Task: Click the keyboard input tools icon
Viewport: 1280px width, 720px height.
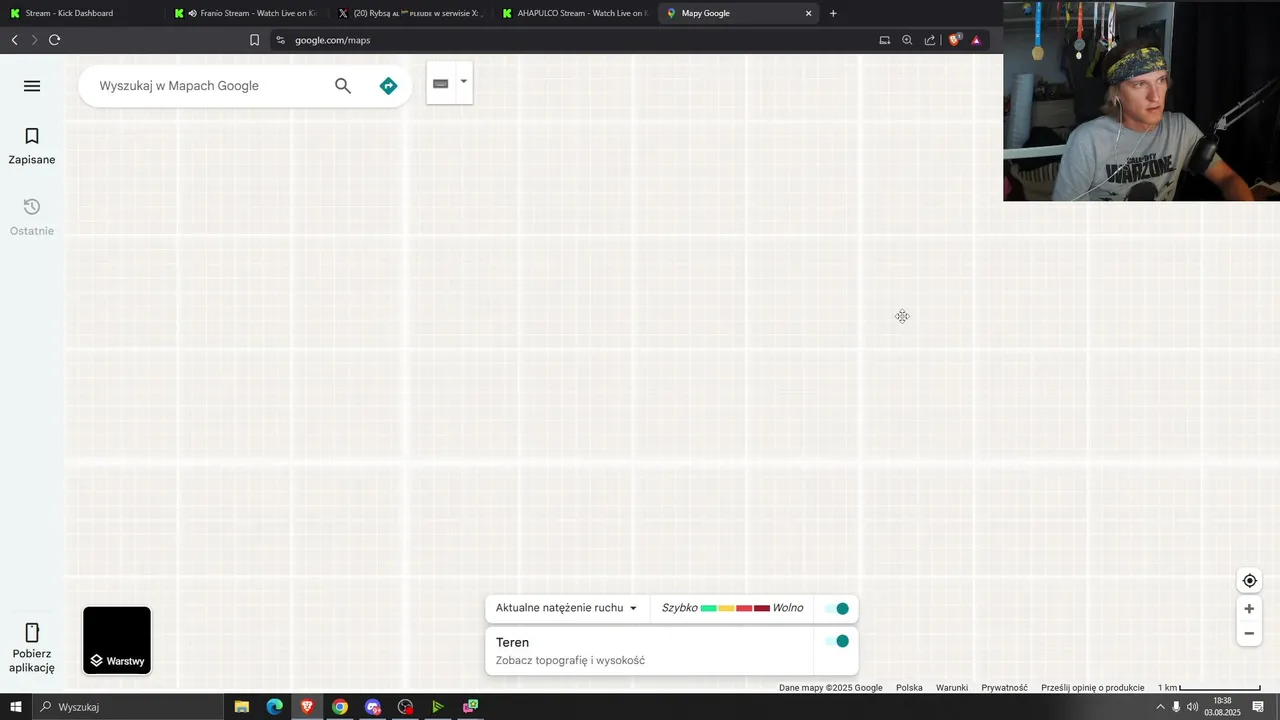Action: (440, 83)
